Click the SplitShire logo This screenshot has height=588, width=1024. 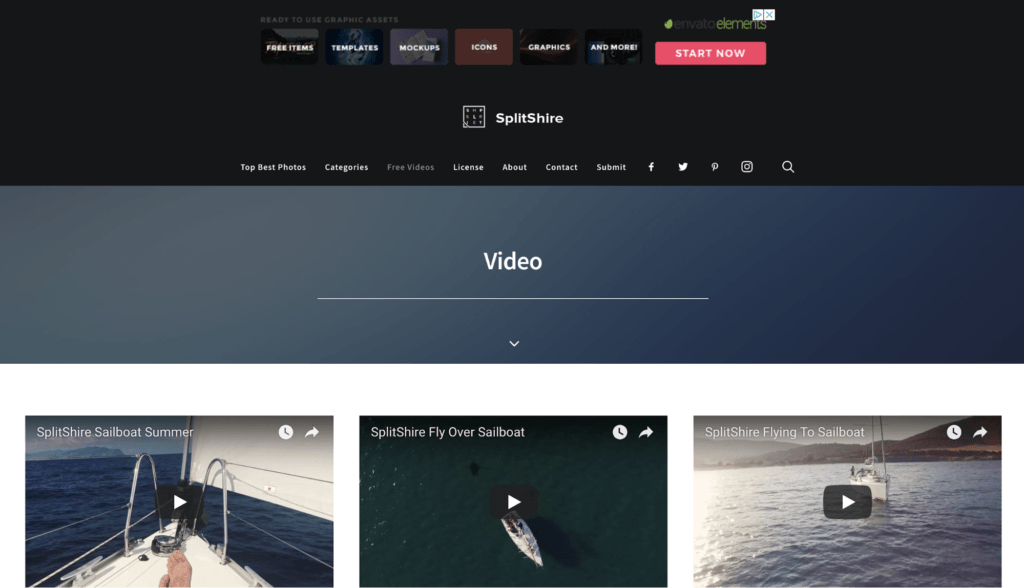(513, 118)
